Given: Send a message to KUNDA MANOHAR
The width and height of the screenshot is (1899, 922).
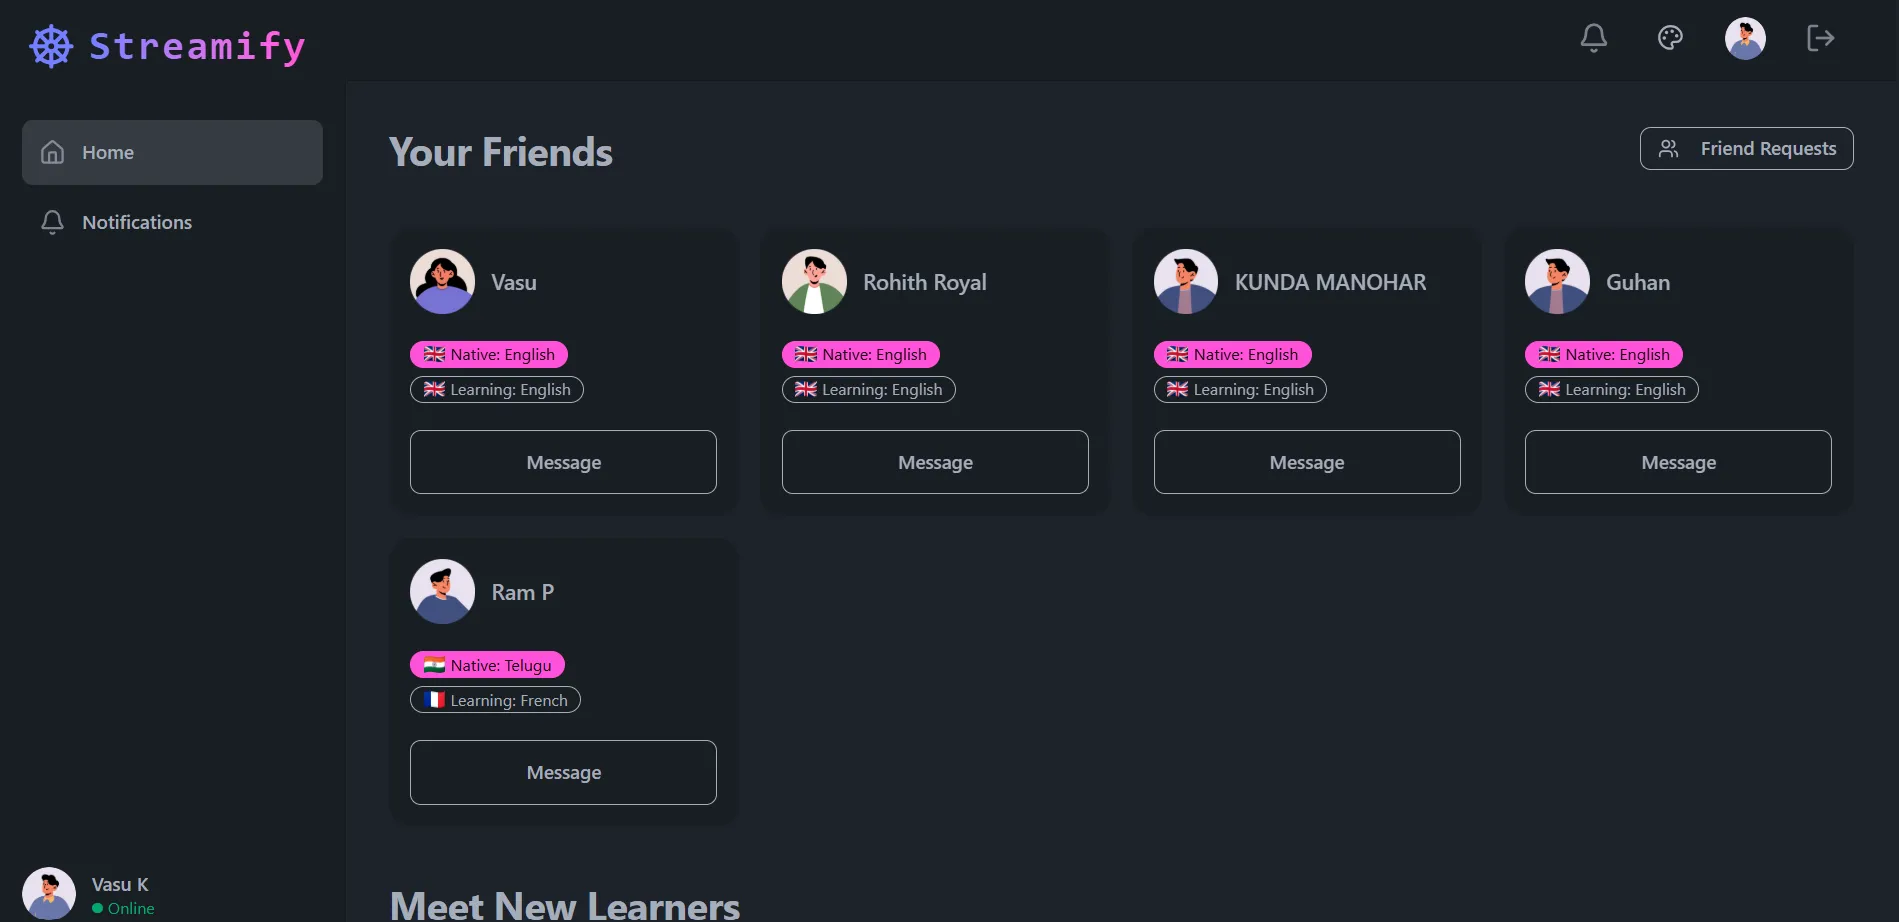Looking at the screenshot, I should (x=1306, y=462).
